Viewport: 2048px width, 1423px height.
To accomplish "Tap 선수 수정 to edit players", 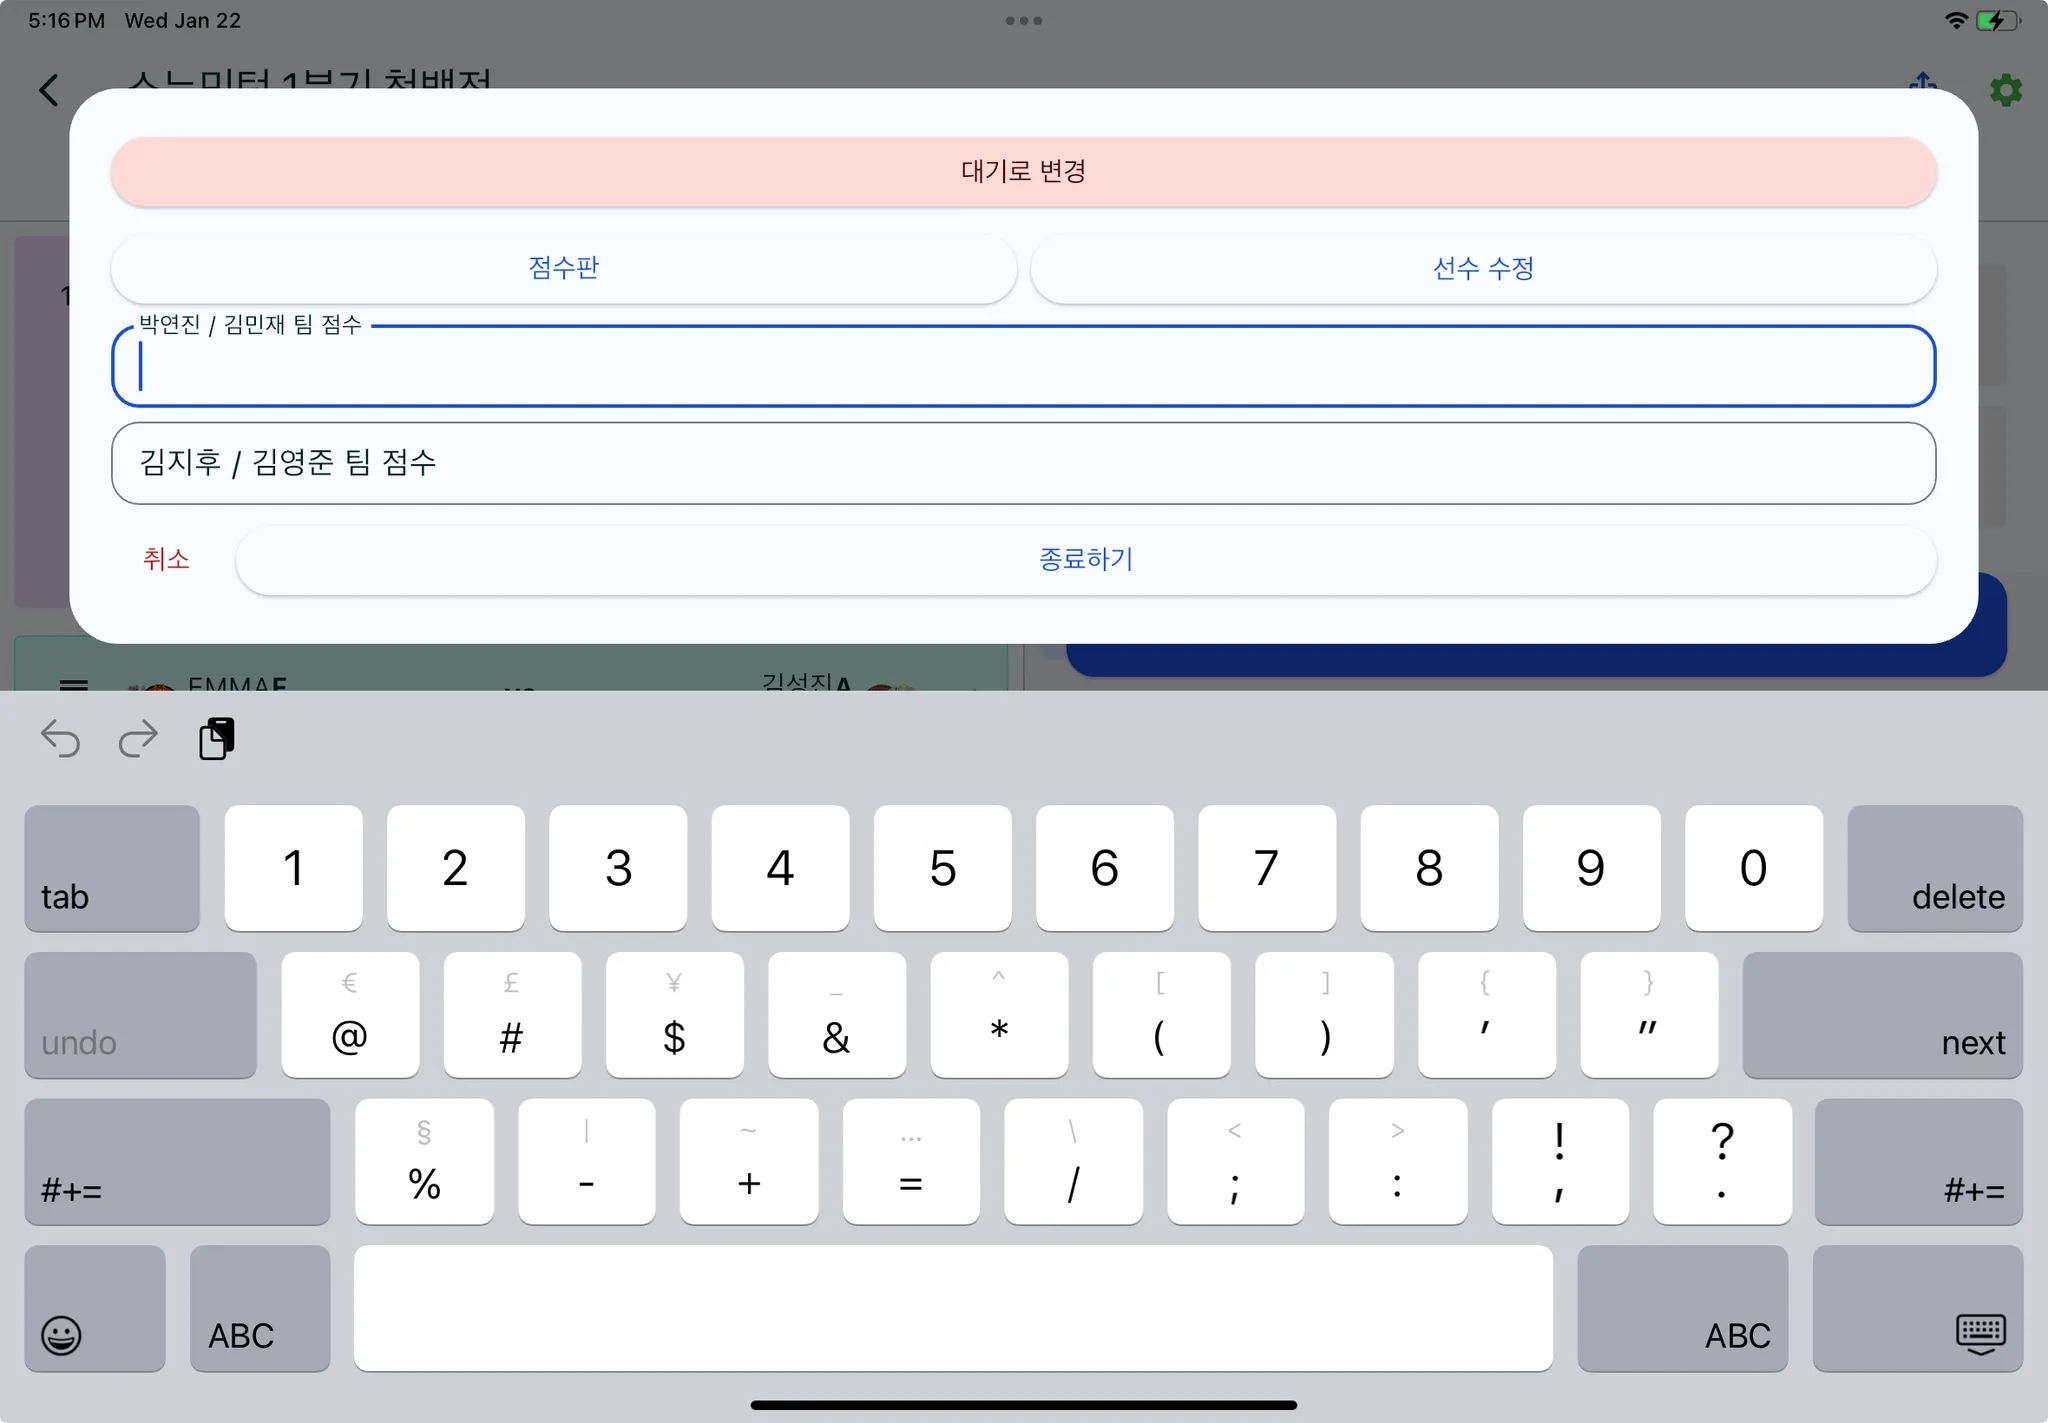I will point(1483,268).
